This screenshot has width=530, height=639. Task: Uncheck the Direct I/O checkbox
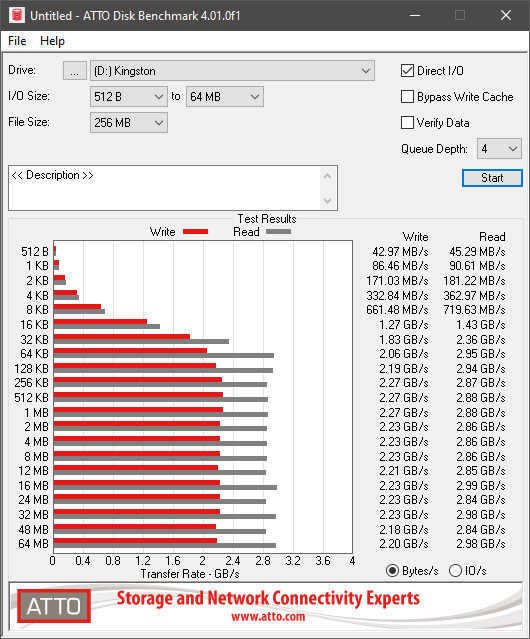click(407, 71)
